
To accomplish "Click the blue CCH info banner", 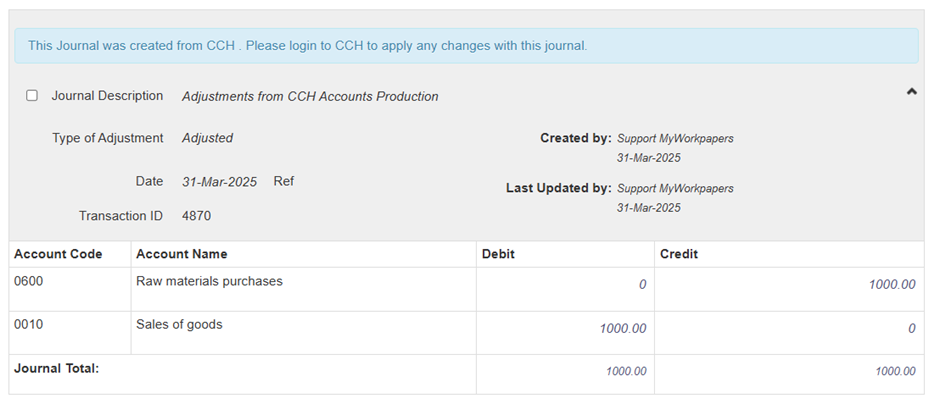I will tap(466, 46).
